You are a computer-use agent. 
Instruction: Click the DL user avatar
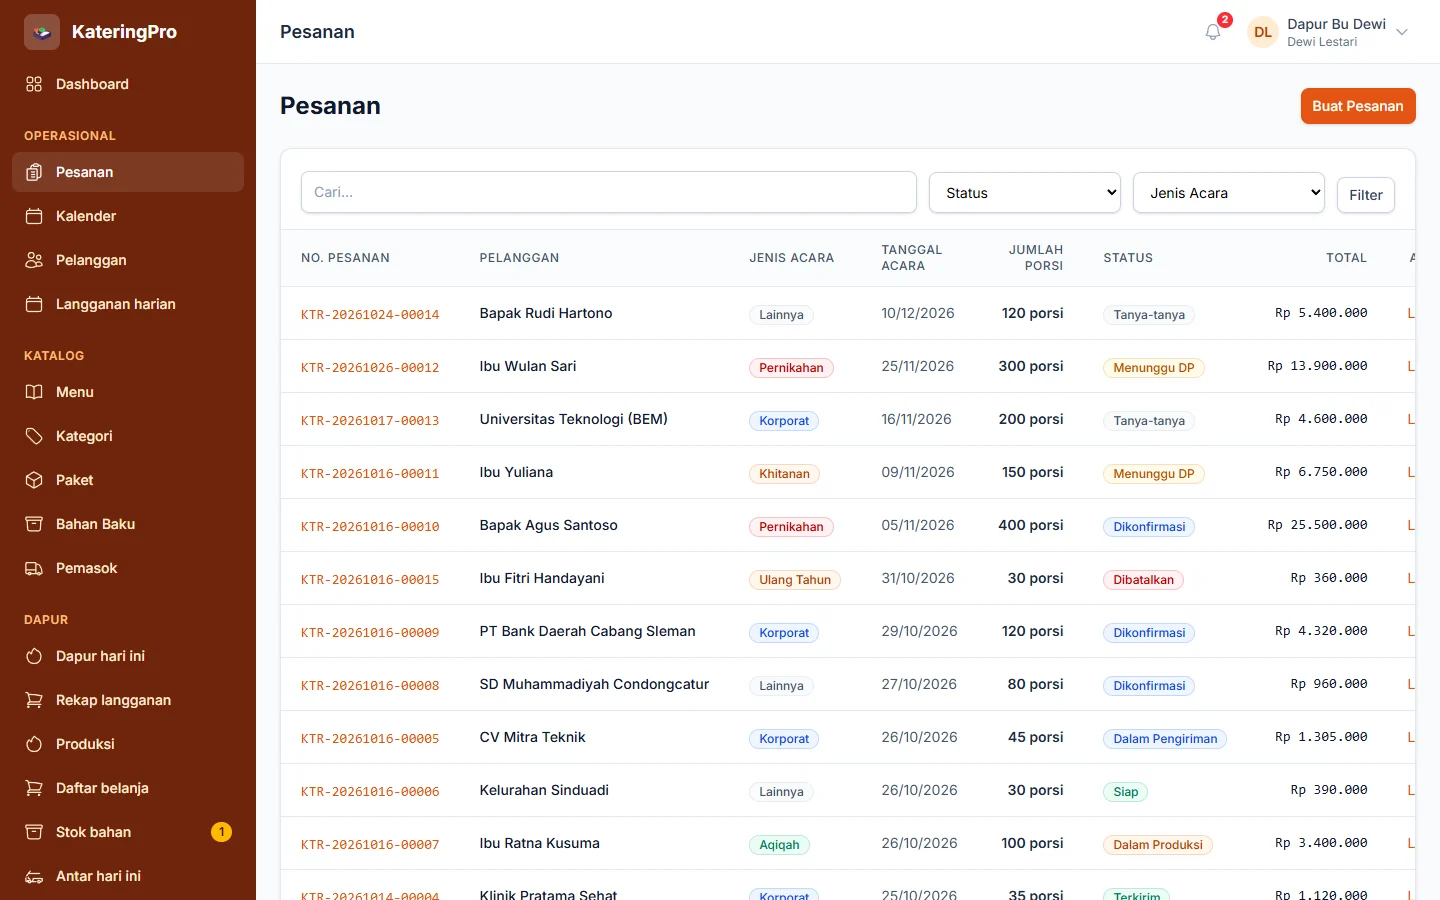click(1263, 32)
